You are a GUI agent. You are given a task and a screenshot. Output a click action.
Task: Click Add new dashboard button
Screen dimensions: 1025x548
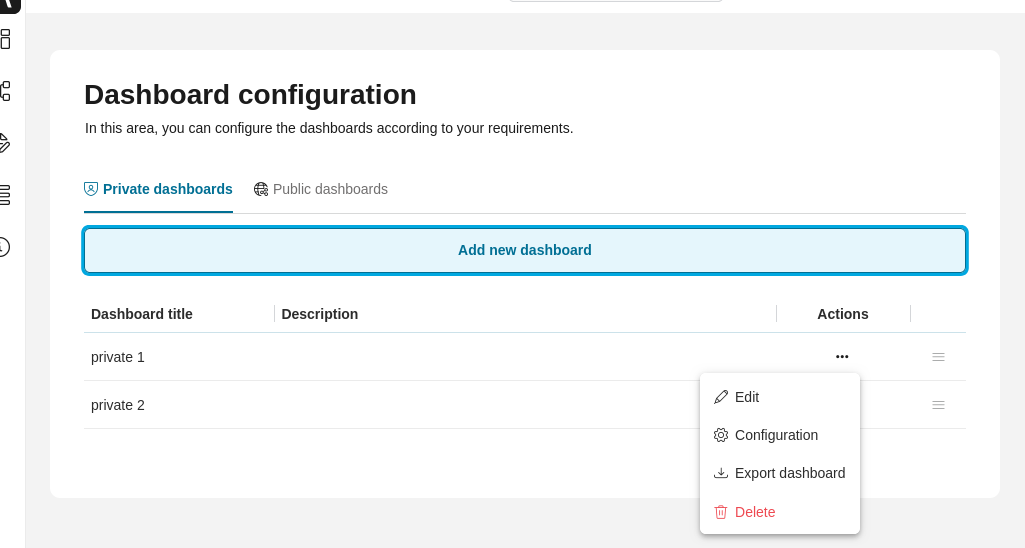pyautogui.click(x=525, y=250)
